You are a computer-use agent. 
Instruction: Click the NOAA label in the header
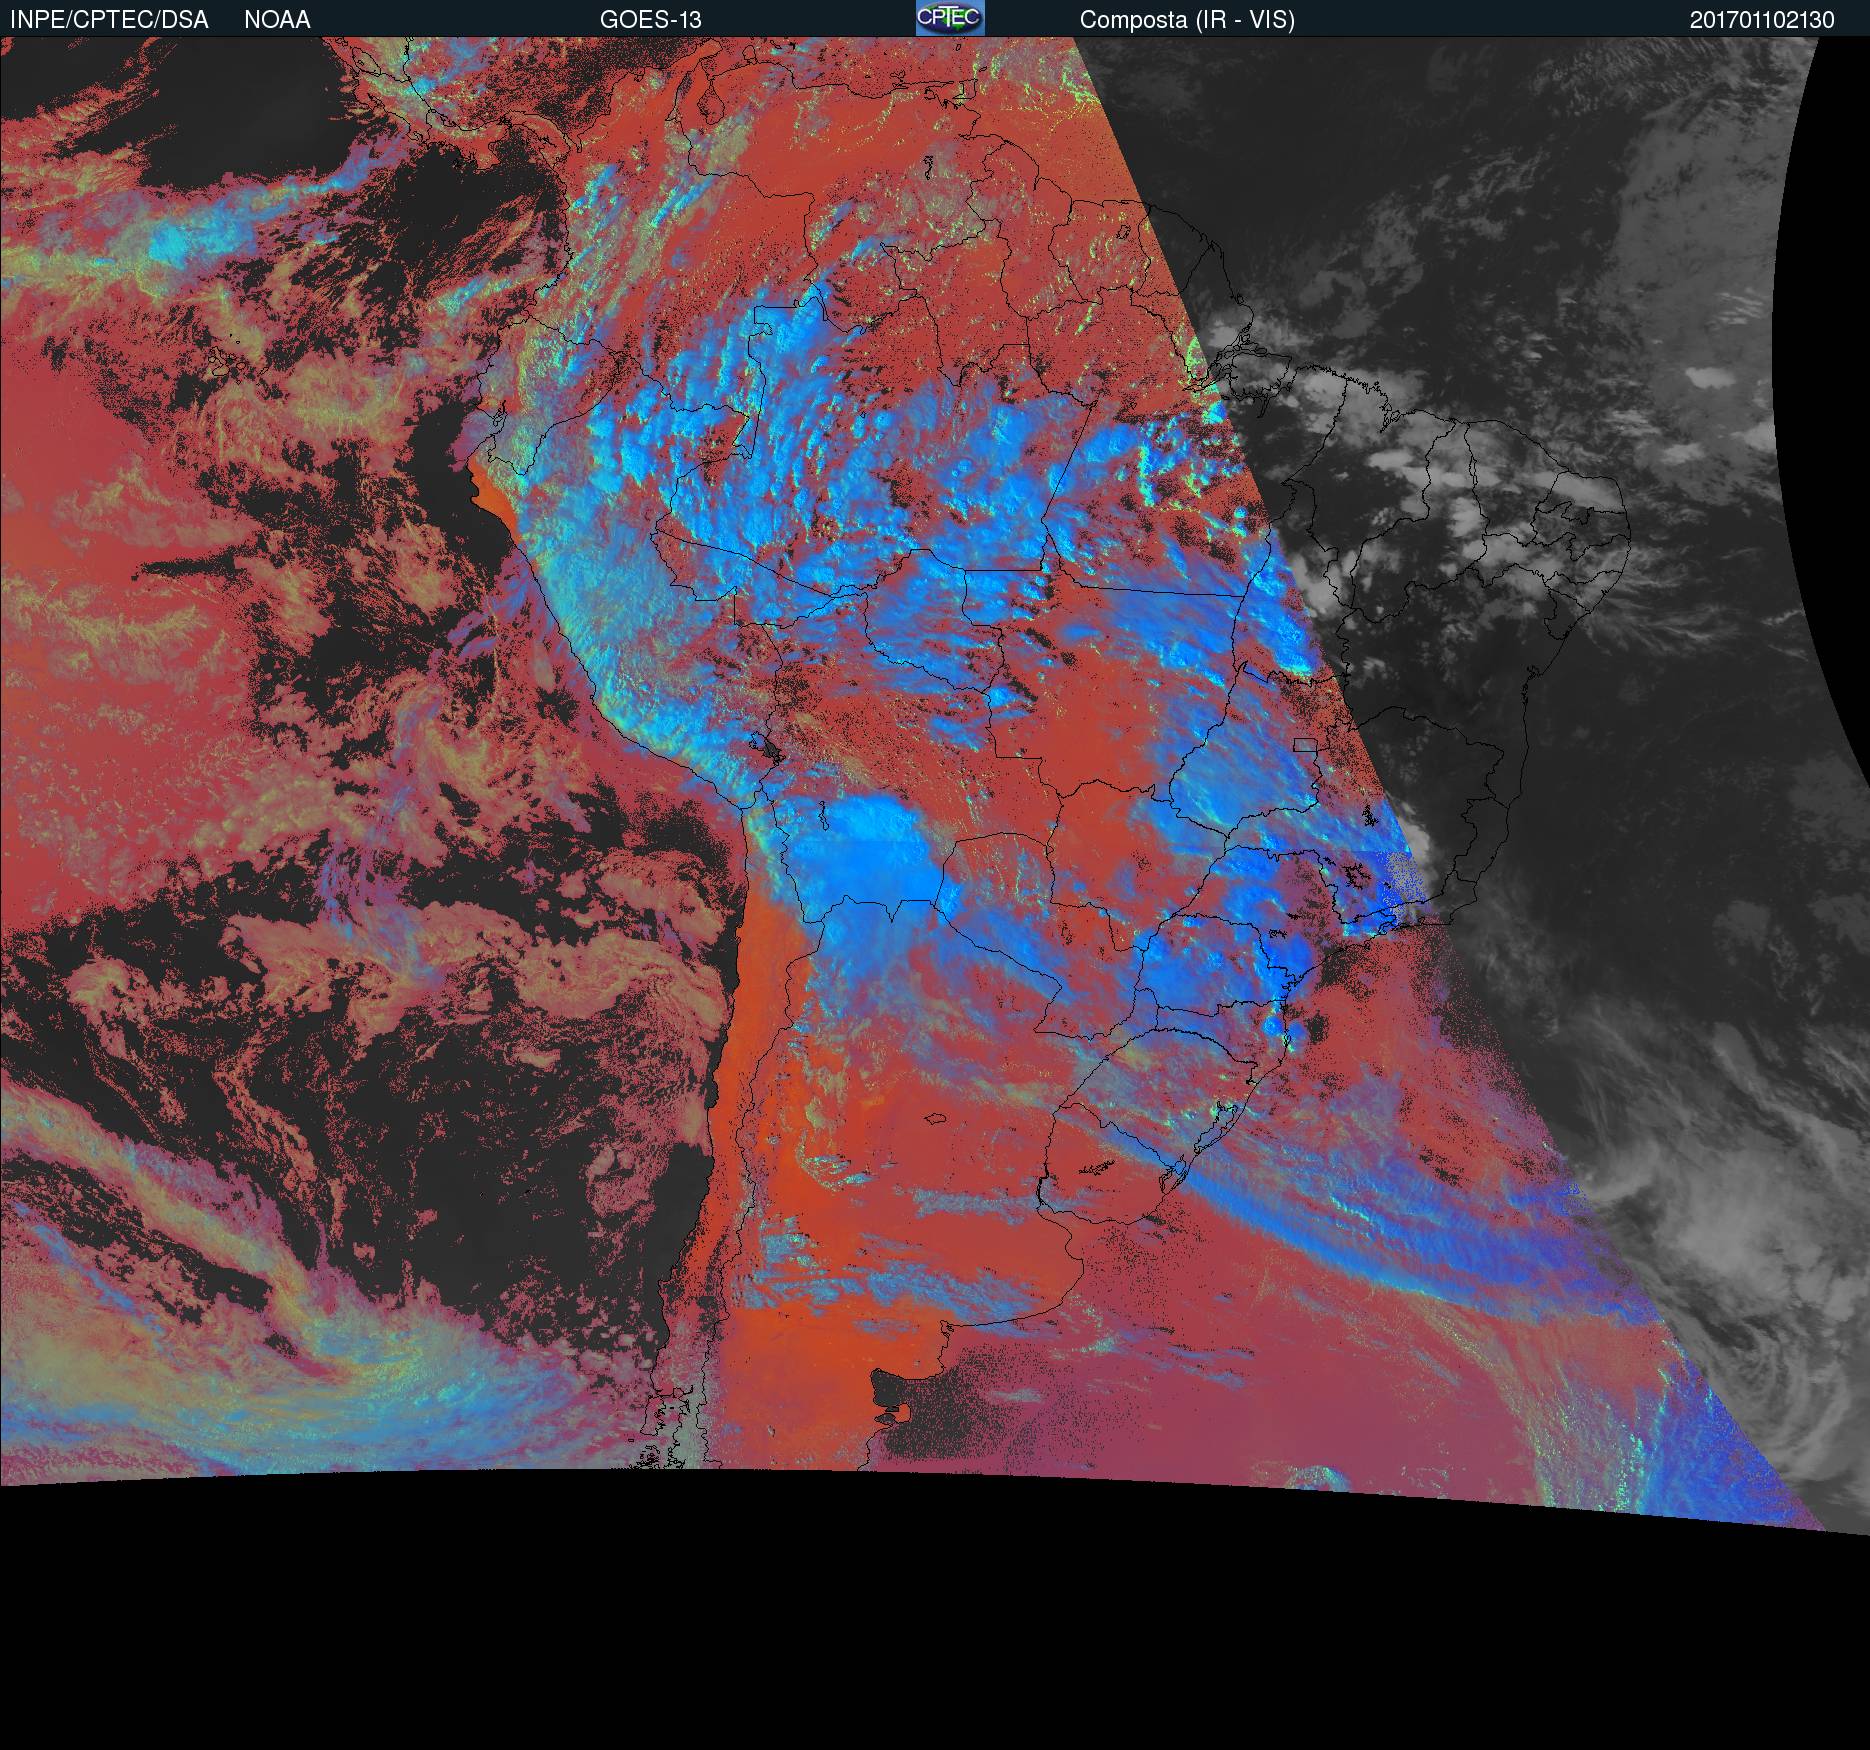click(277, 20)
